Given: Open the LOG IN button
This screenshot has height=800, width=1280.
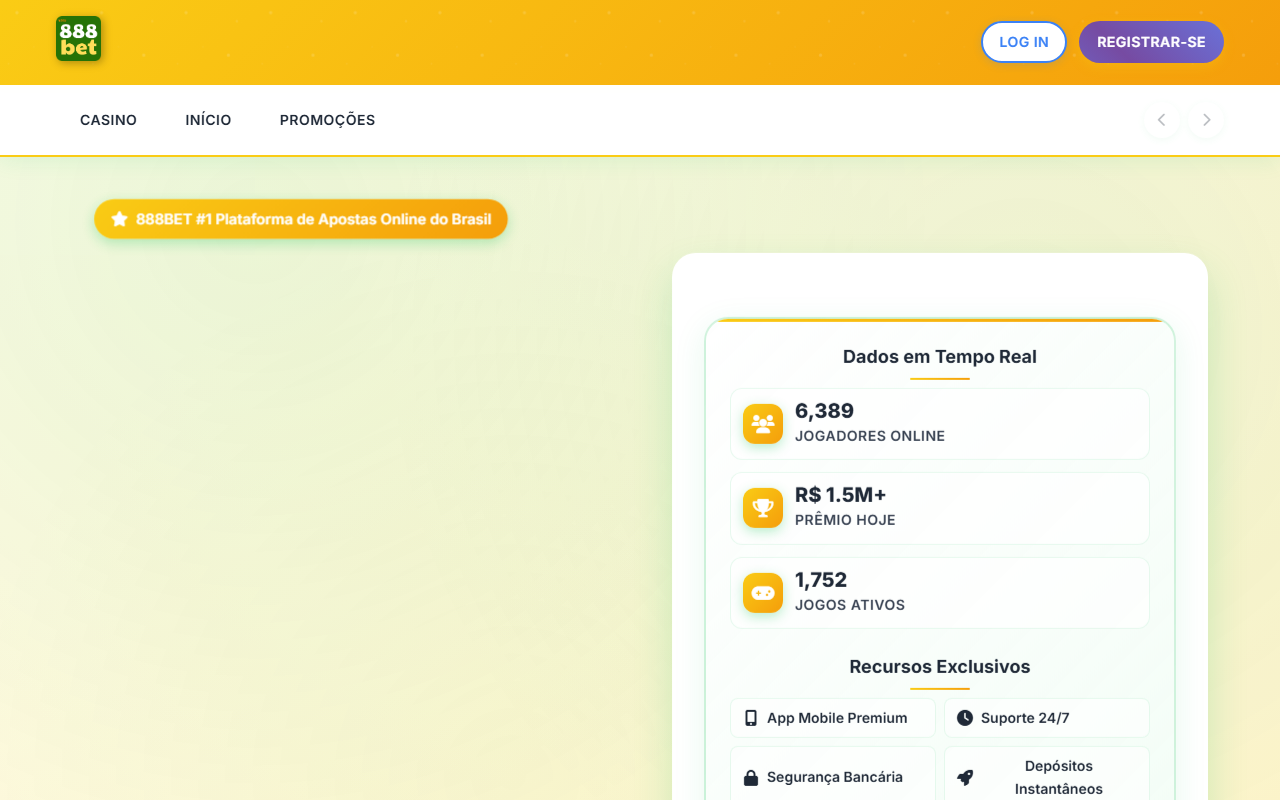Looking at the screenshot, I should [1024, 42].
